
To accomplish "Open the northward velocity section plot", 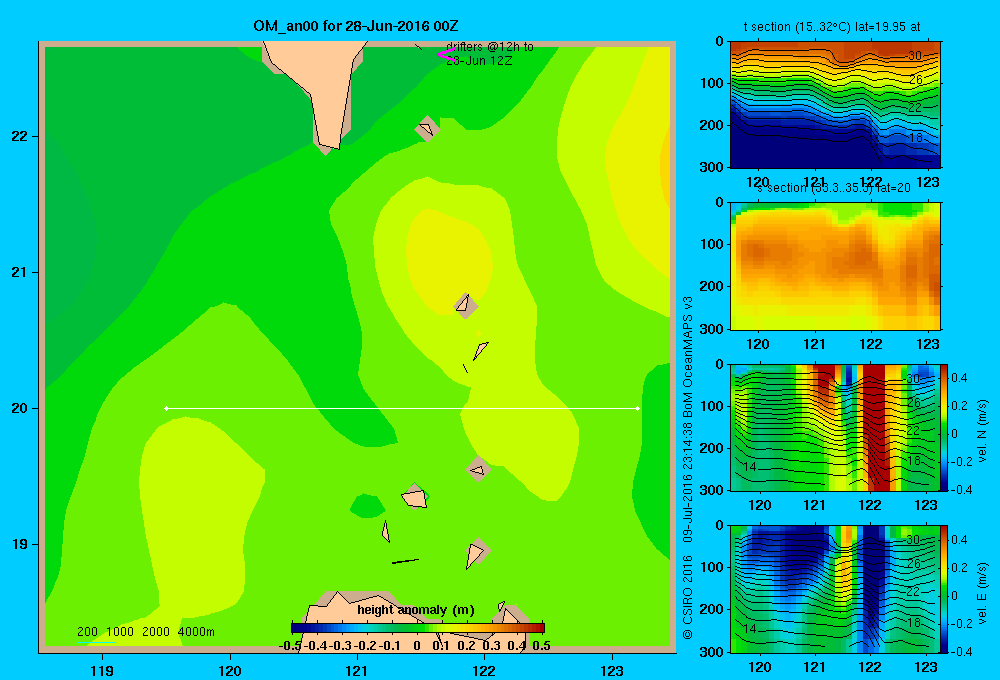I will 835,427.
